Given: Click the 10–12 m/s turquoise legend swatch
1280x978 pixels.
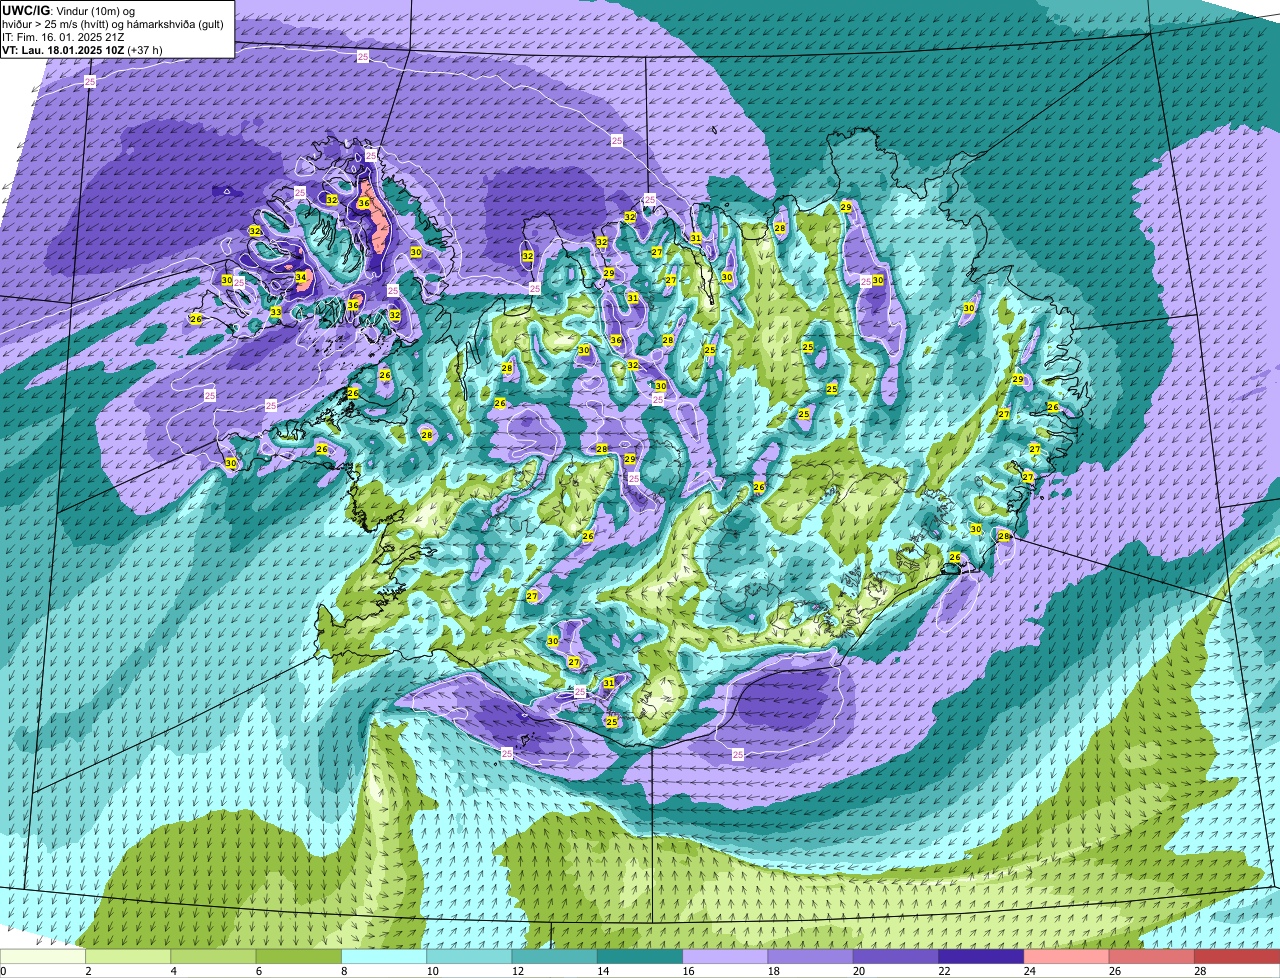Looking at the screenshot, I should 470,956.
